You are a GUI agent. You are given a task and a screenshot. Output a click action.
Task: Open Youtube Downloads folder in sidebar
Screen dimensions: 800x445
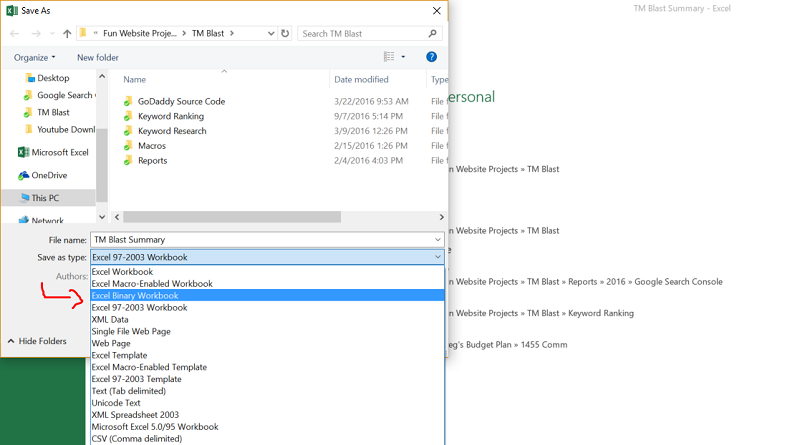tap(59, 130)
